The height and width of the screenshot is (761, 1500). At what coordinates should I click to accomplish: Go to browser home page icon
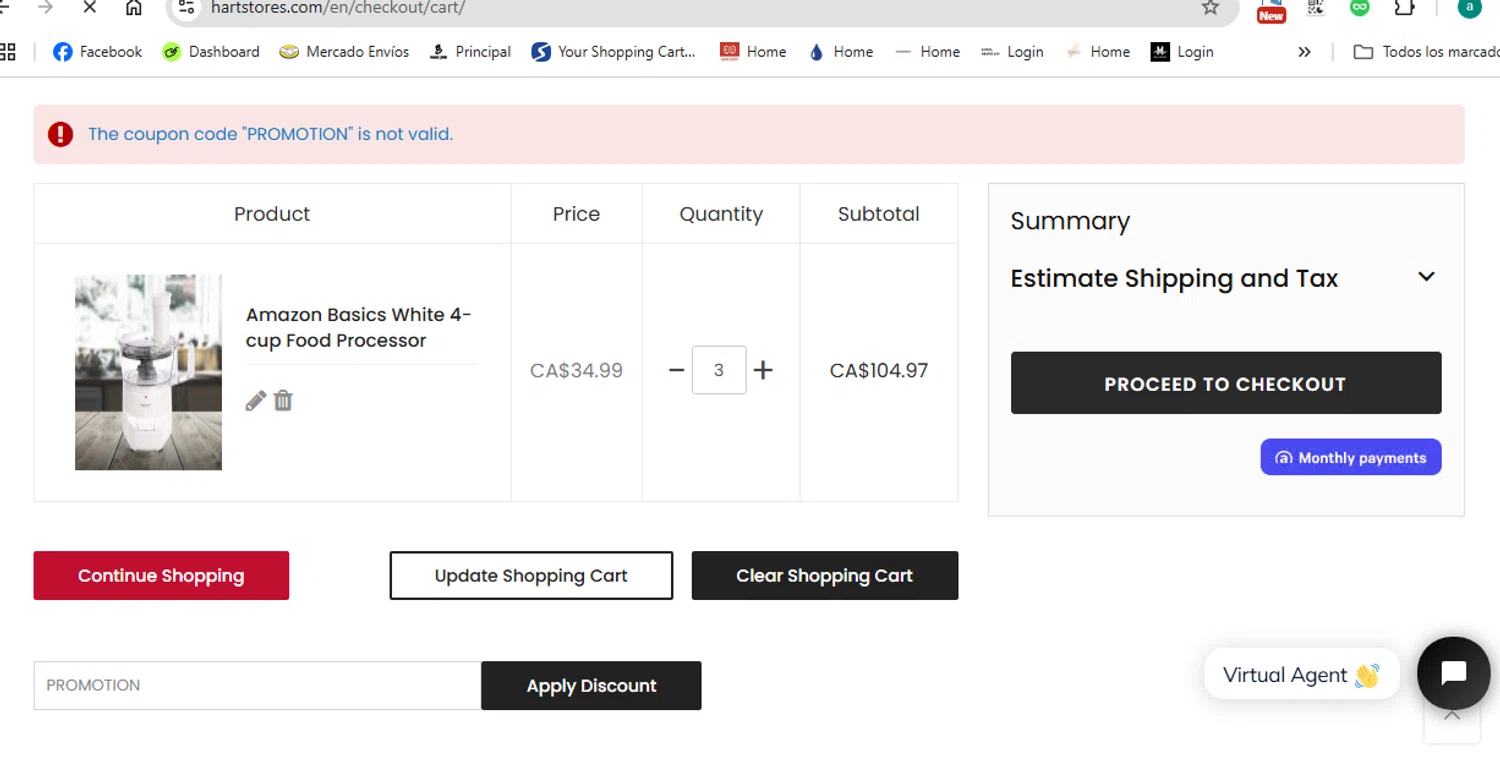pos(134,8)
